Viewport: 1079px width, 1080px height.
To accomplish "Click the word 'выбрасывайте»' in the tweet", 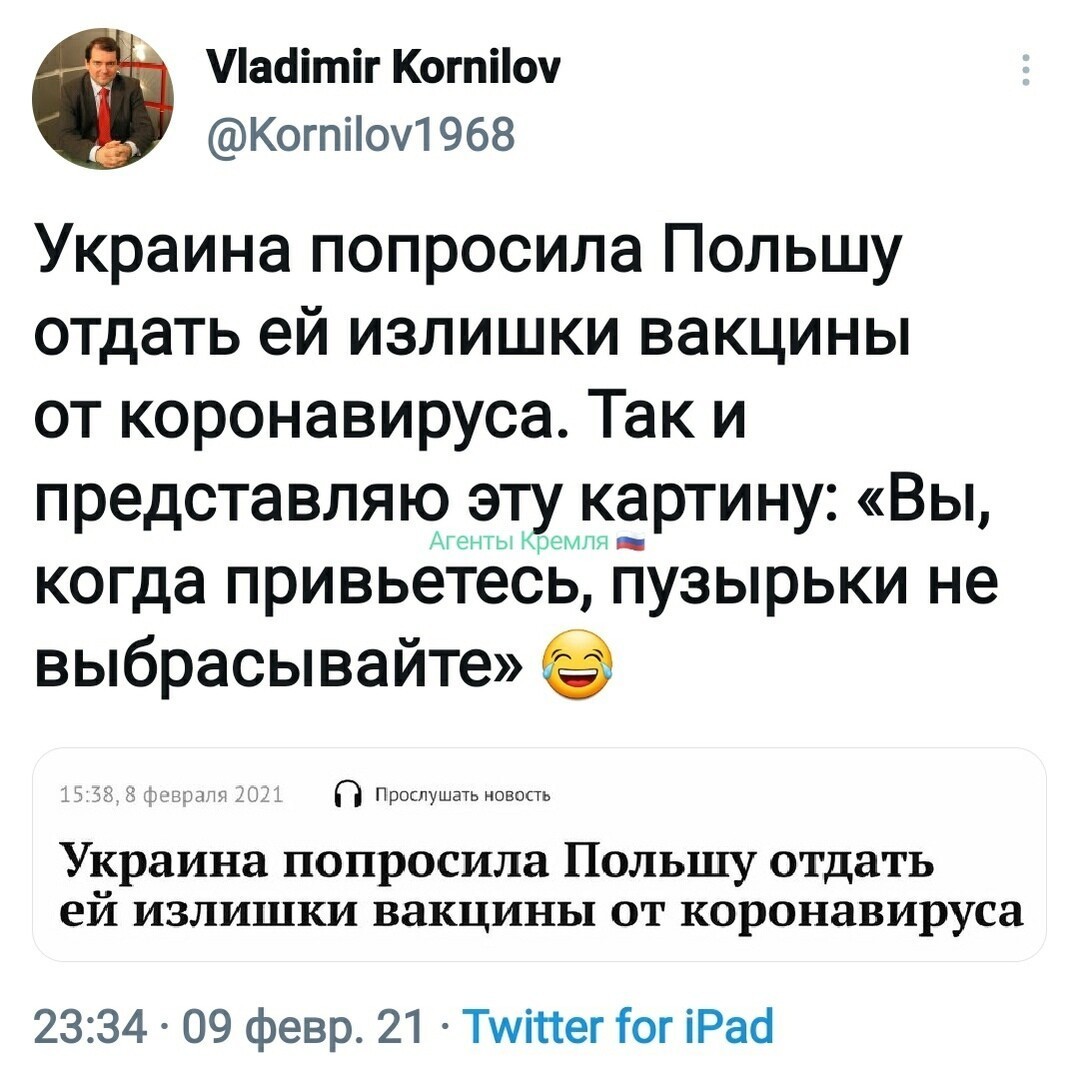I will coord(279,665).
